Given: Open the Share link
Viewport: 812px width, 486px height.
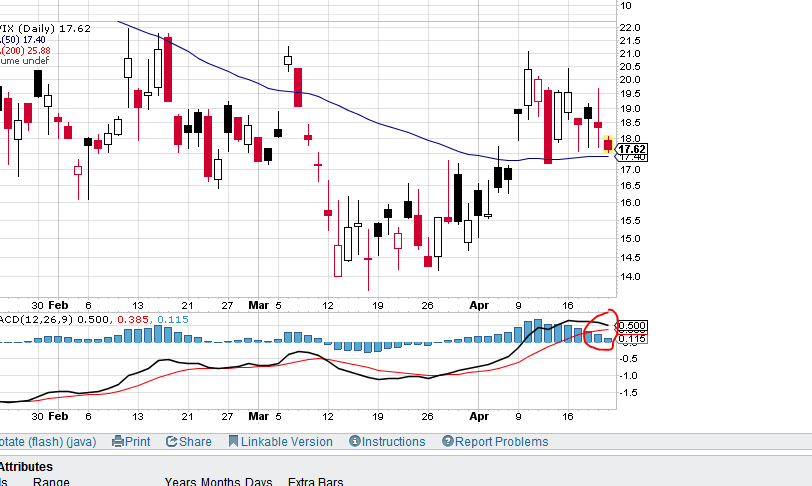Looking at the screenshot, I should point(195,441).
